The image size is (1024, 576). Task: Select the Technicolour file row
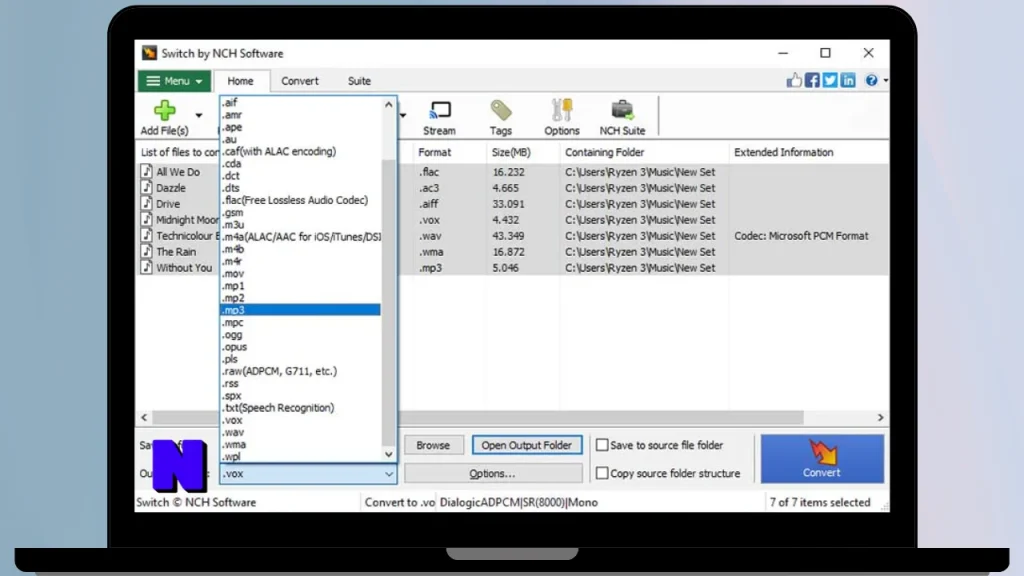coord(513,236)
